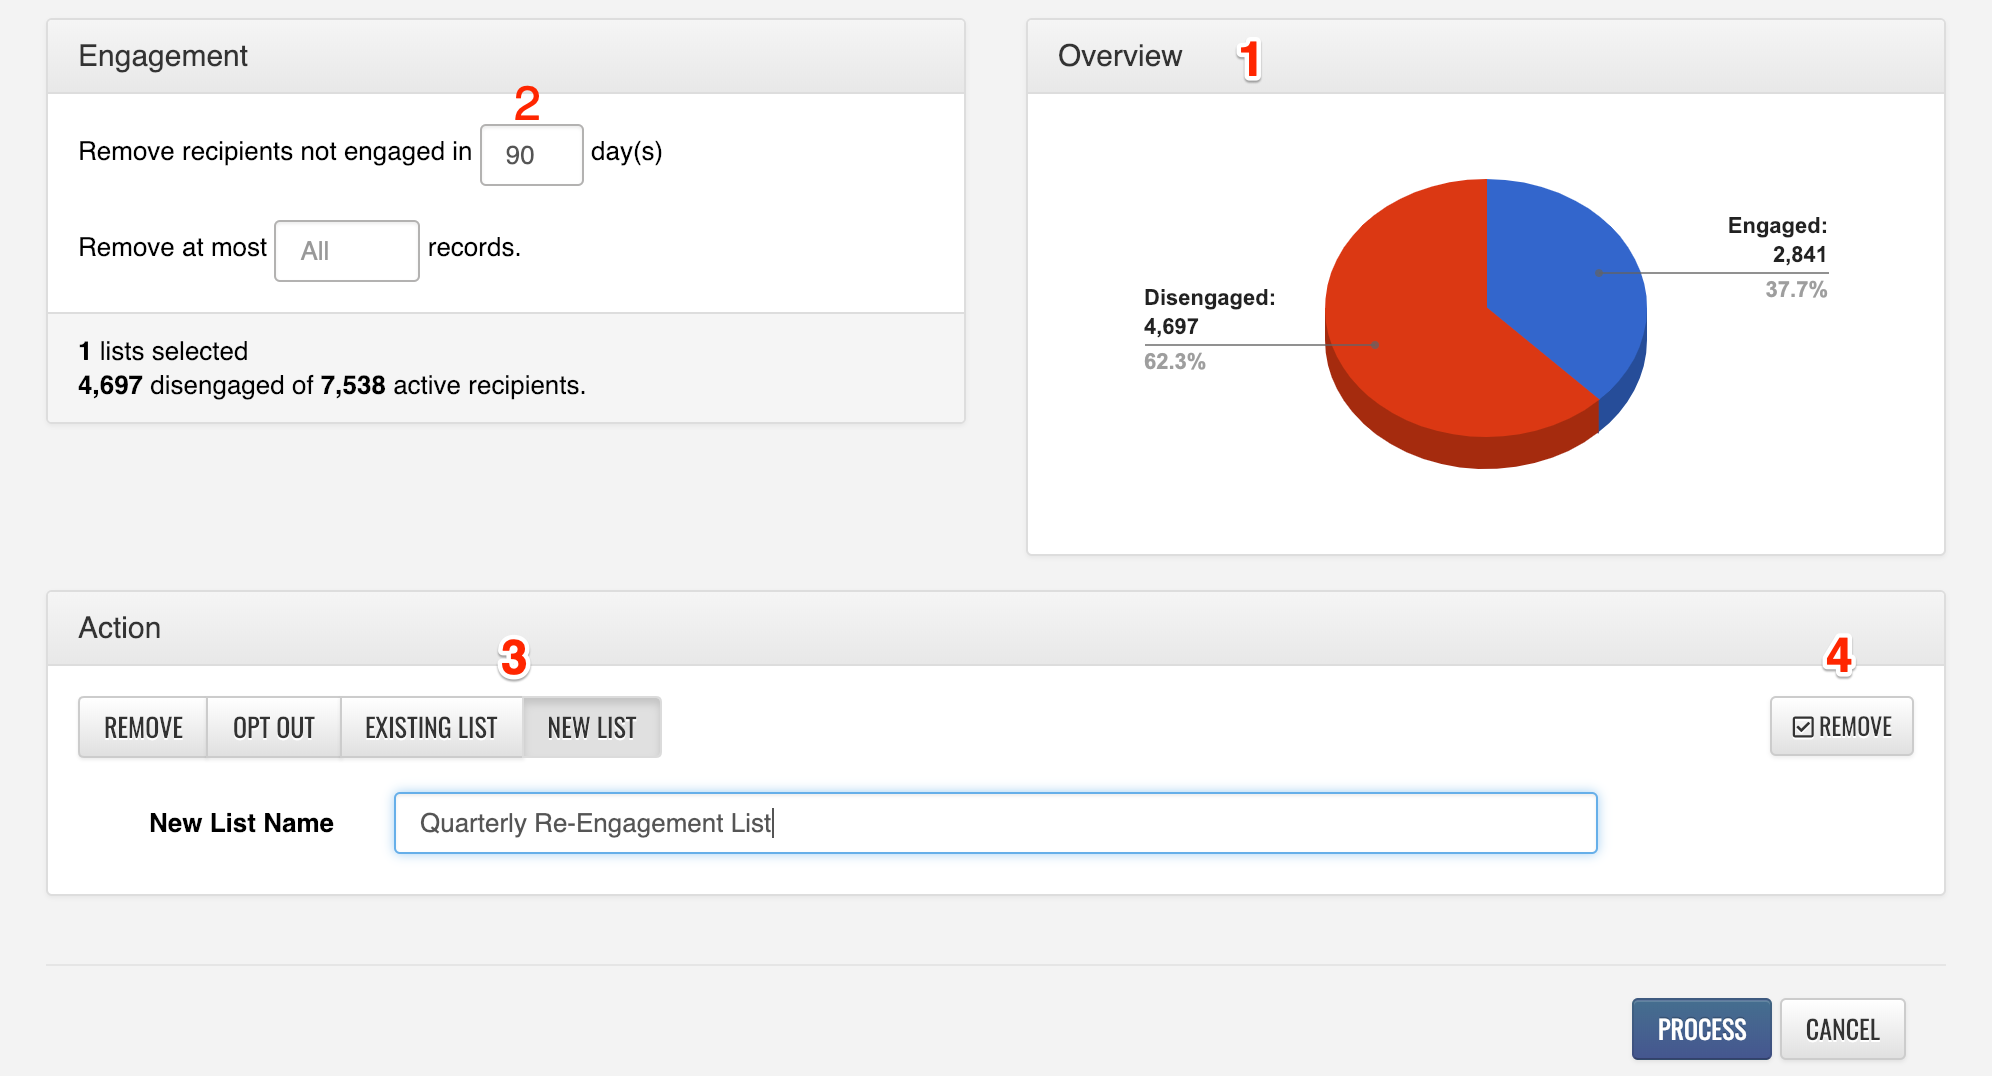Click the days not engaged input field
Screen dimensions: 1992x1076
point(531,155)
